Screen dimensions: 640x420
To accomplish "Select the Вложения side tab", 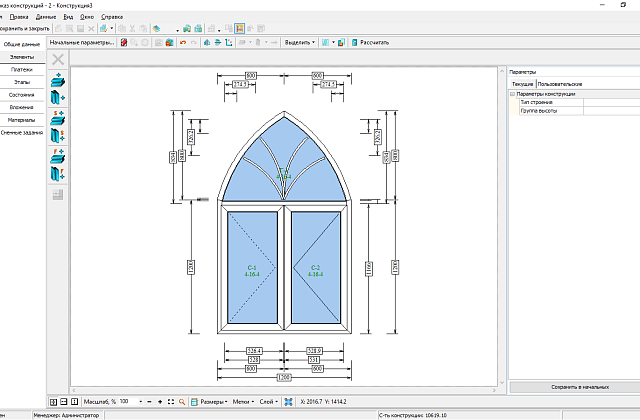I will click(x=22, y=107).
